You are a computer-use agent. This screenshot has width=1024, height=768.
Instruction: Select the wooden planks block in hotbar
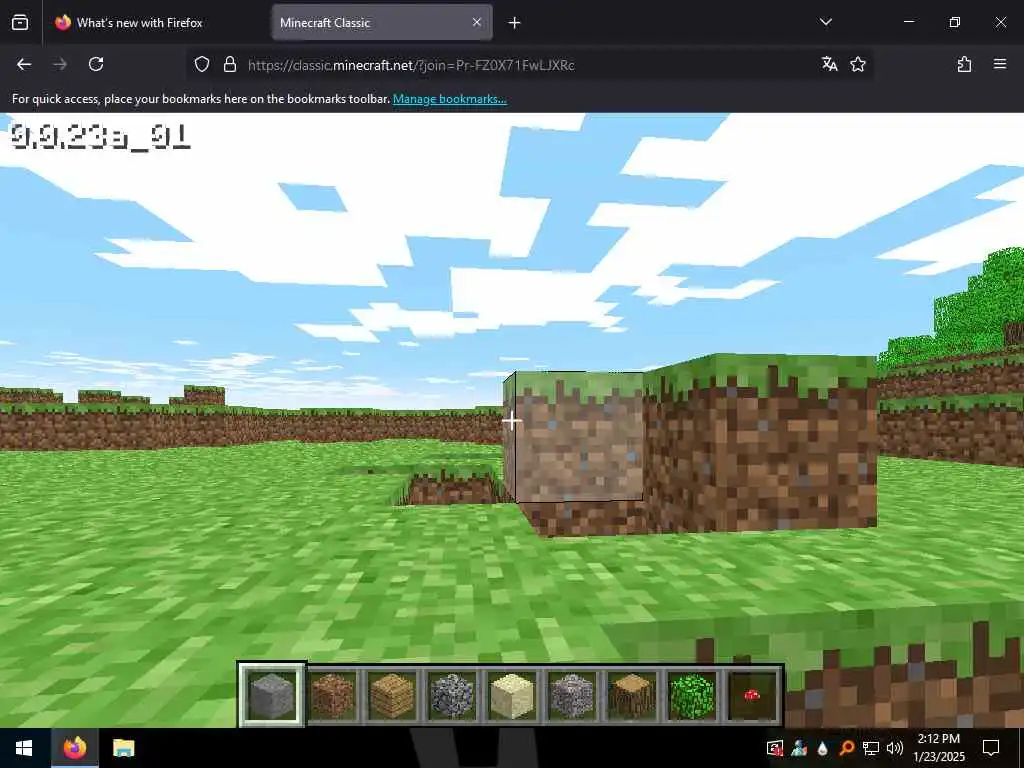tap(392, 695)
